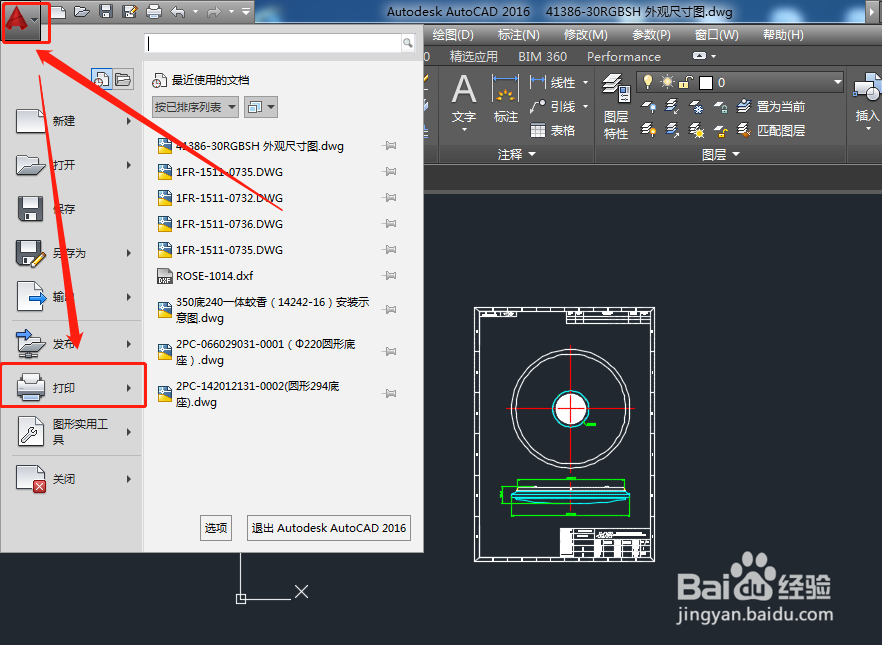This screenshot has width=882, height=645.
Task: Click the 选项 options button
Action: (216, 528)
